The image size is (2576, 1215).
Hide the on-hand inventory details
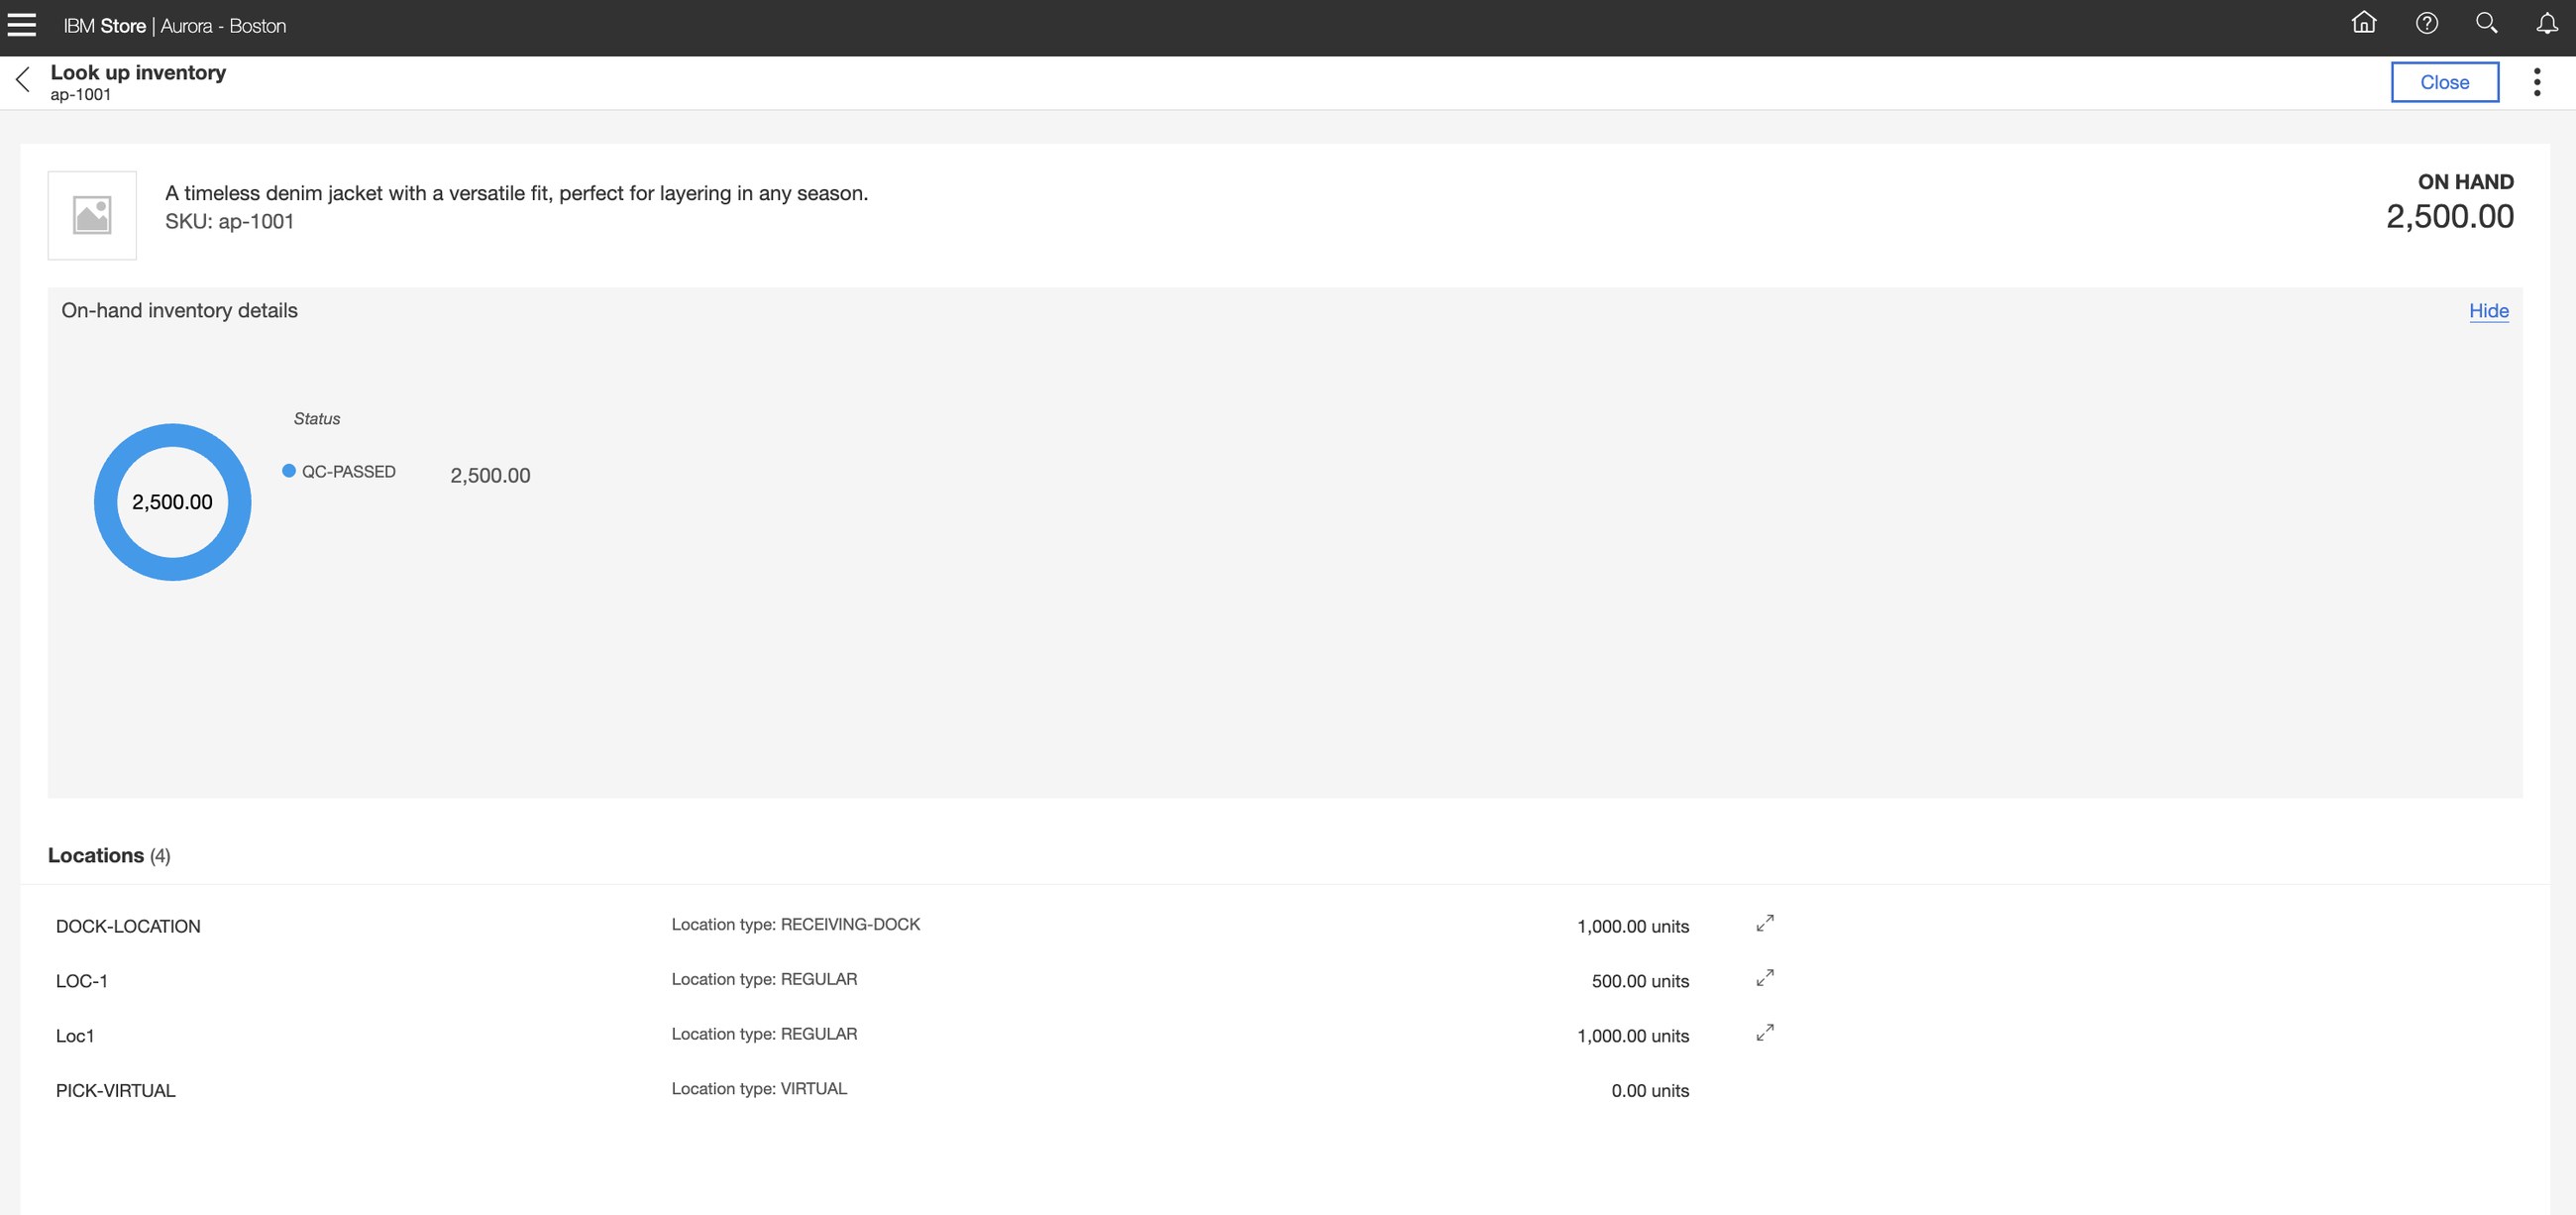[2488, 311]
